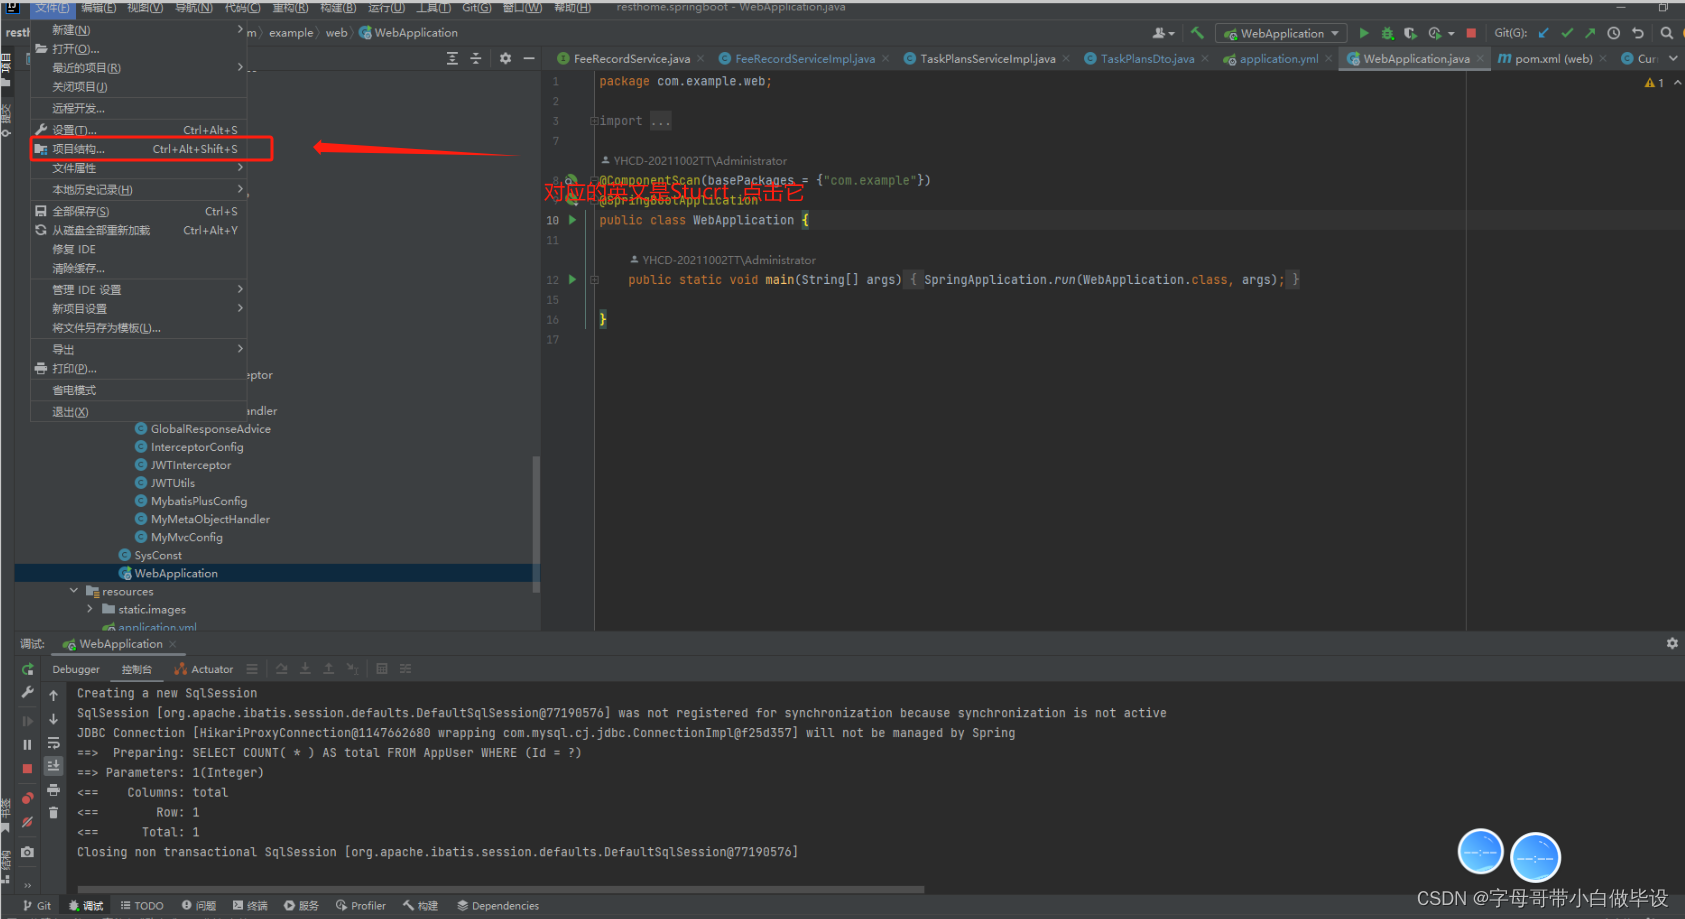Click the web breadcrumb

click(337, 33)
